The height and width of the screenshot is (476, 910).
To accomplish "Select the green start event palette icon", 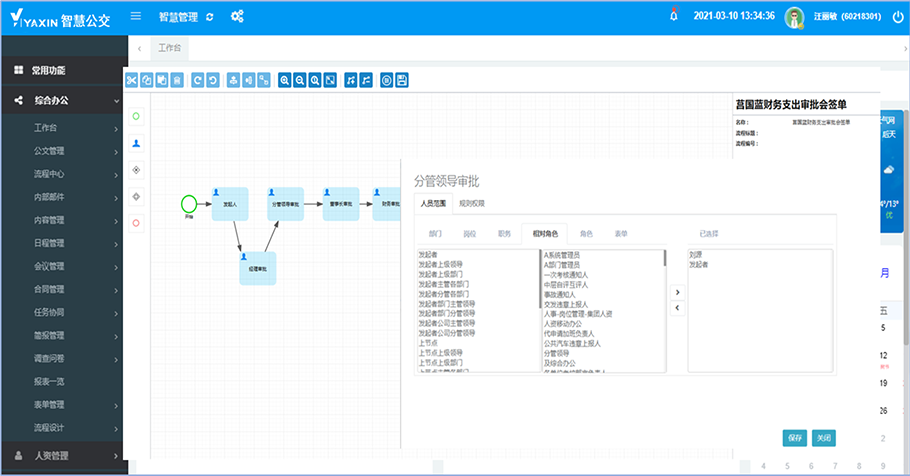I will (x=136, y=117).
